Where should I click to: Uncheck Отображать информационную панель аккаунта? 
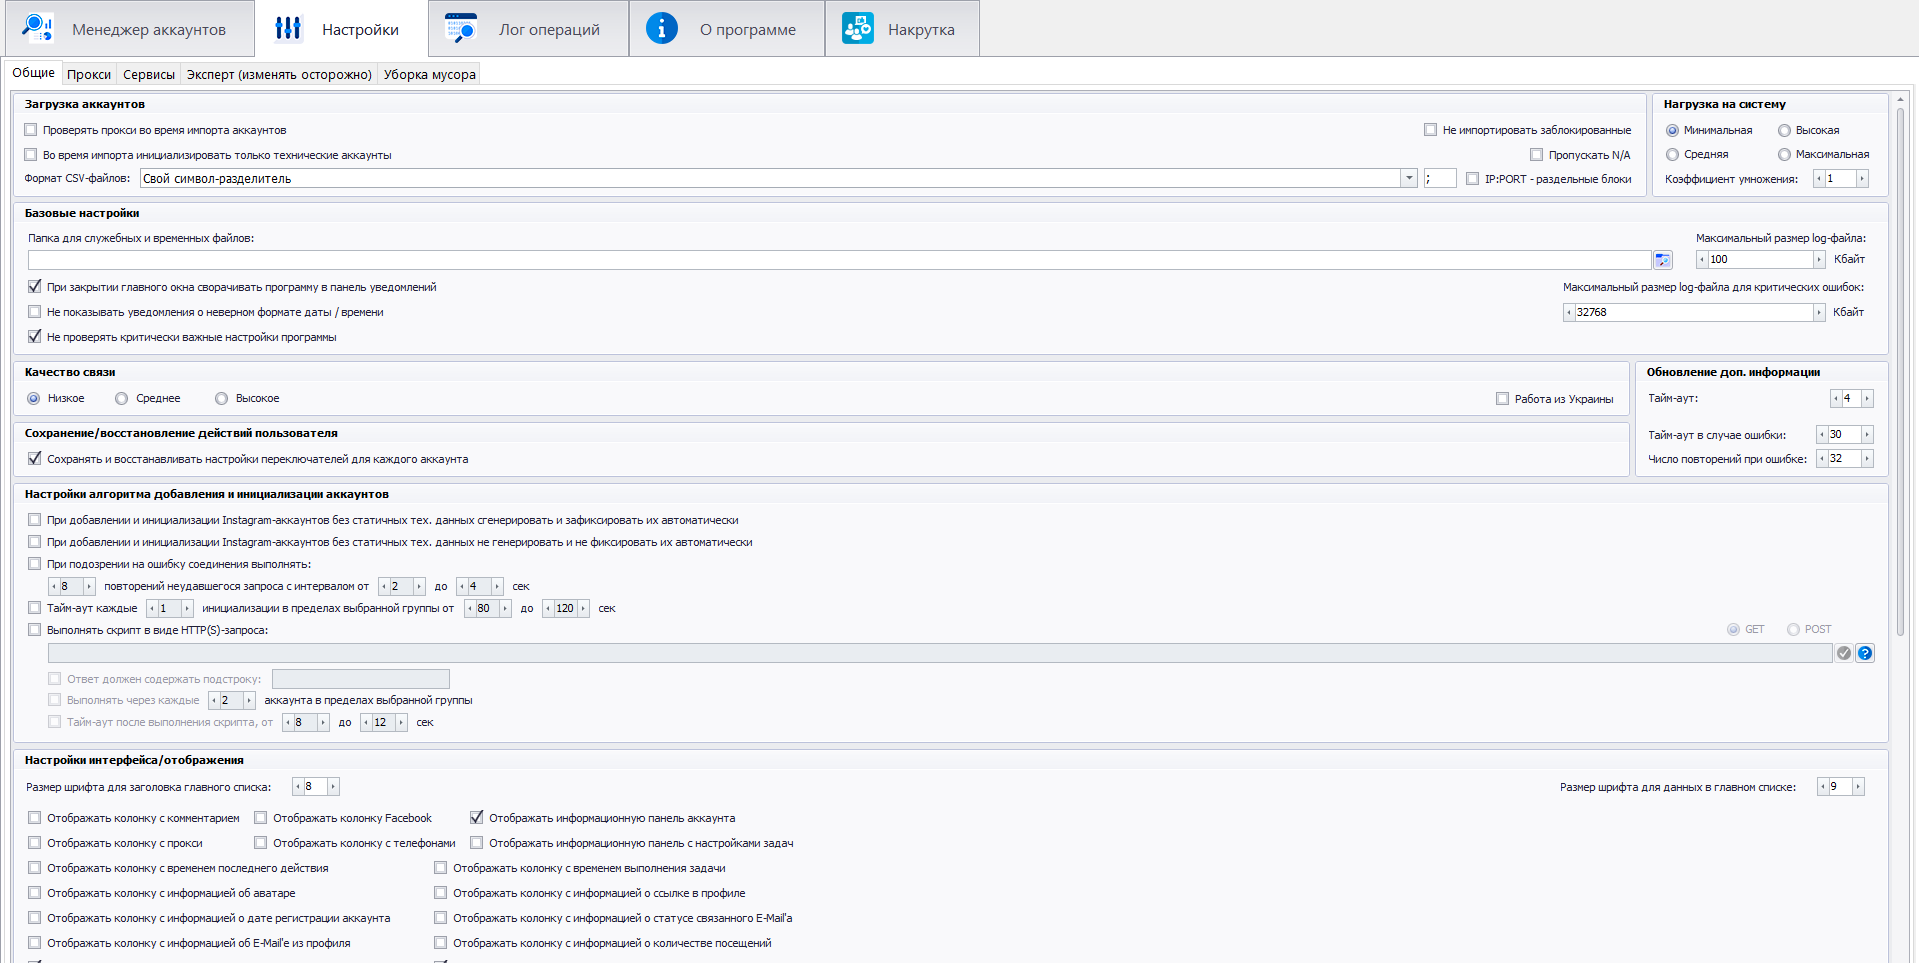(477, 818)
